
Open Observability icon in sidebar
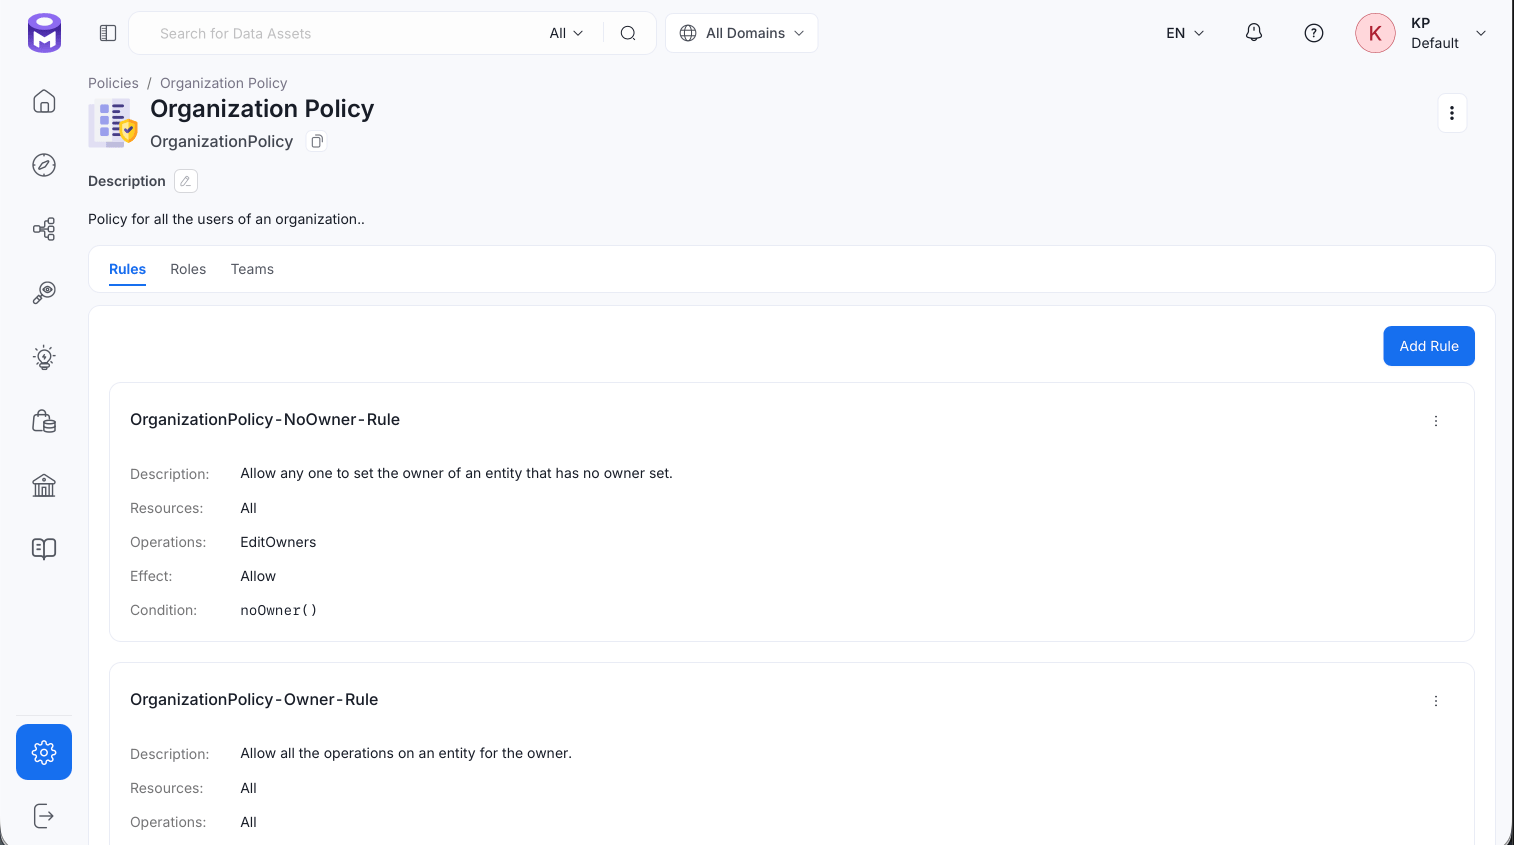(44, 293)
